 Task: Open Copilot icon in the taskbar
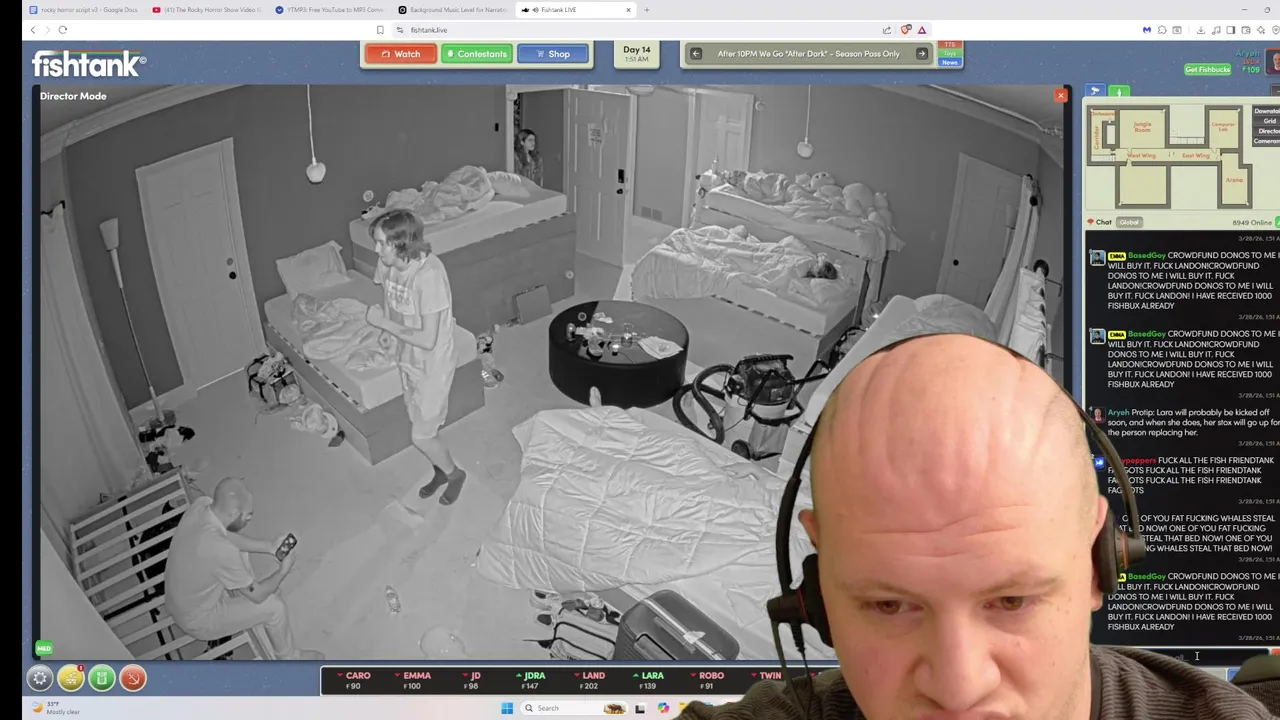663,708
